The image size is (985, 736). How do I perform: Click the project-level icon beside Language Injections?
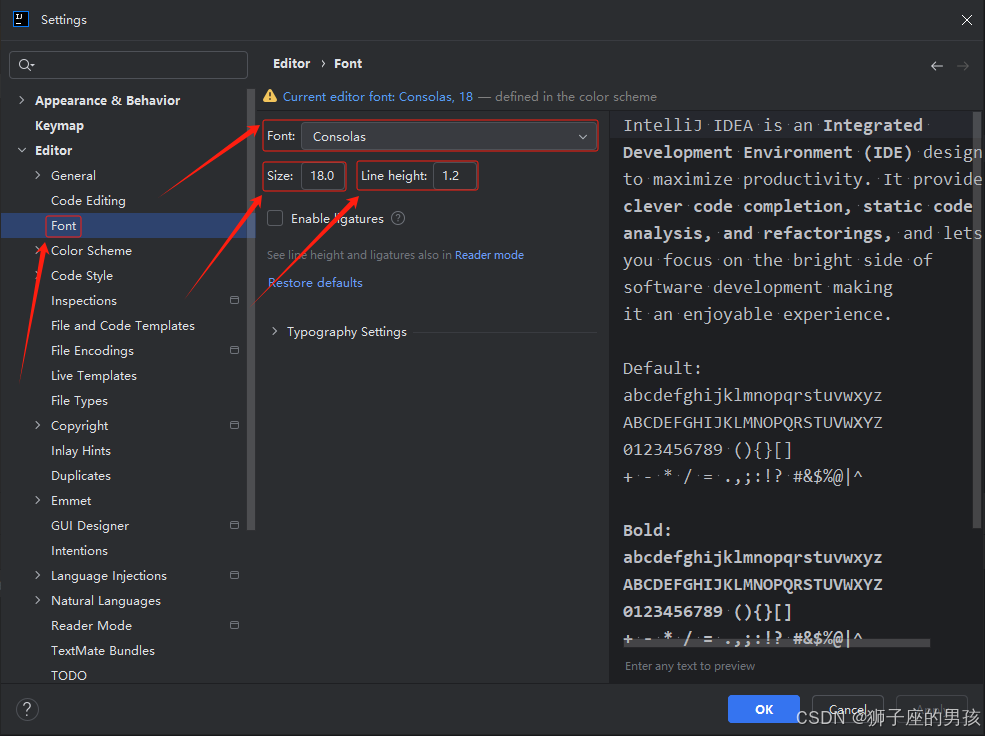[234, 575]
